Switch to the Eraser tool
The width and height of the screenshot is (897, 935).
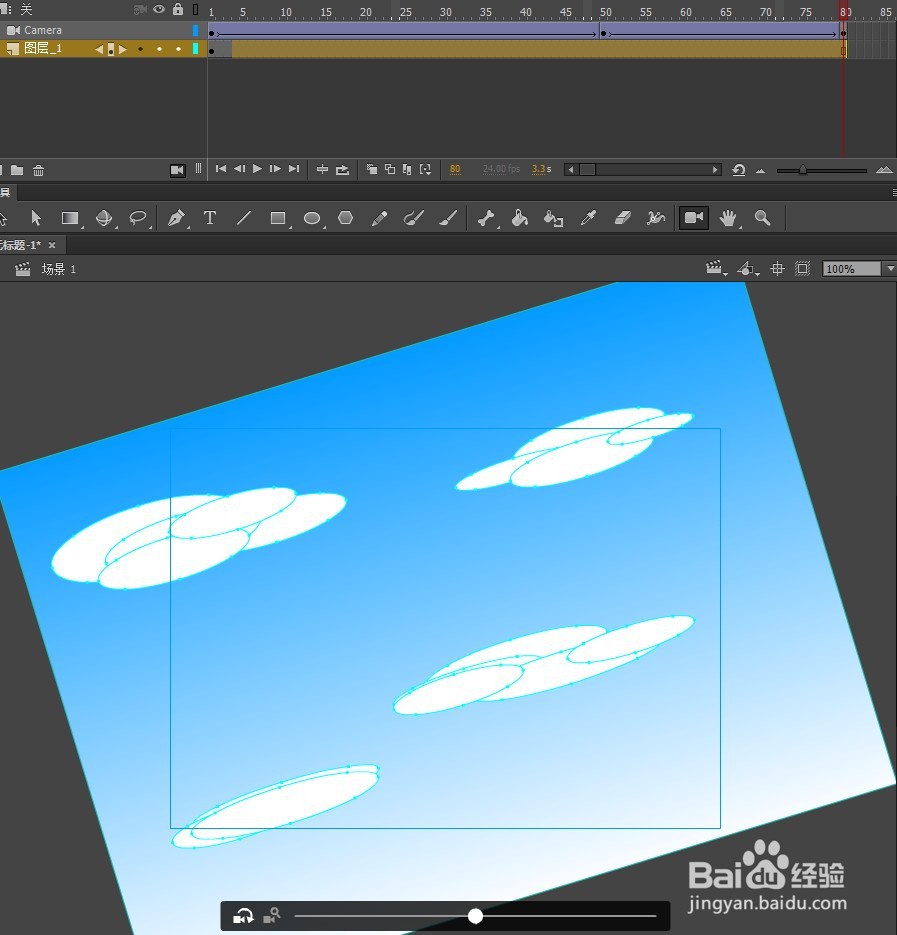click(622, 218)
